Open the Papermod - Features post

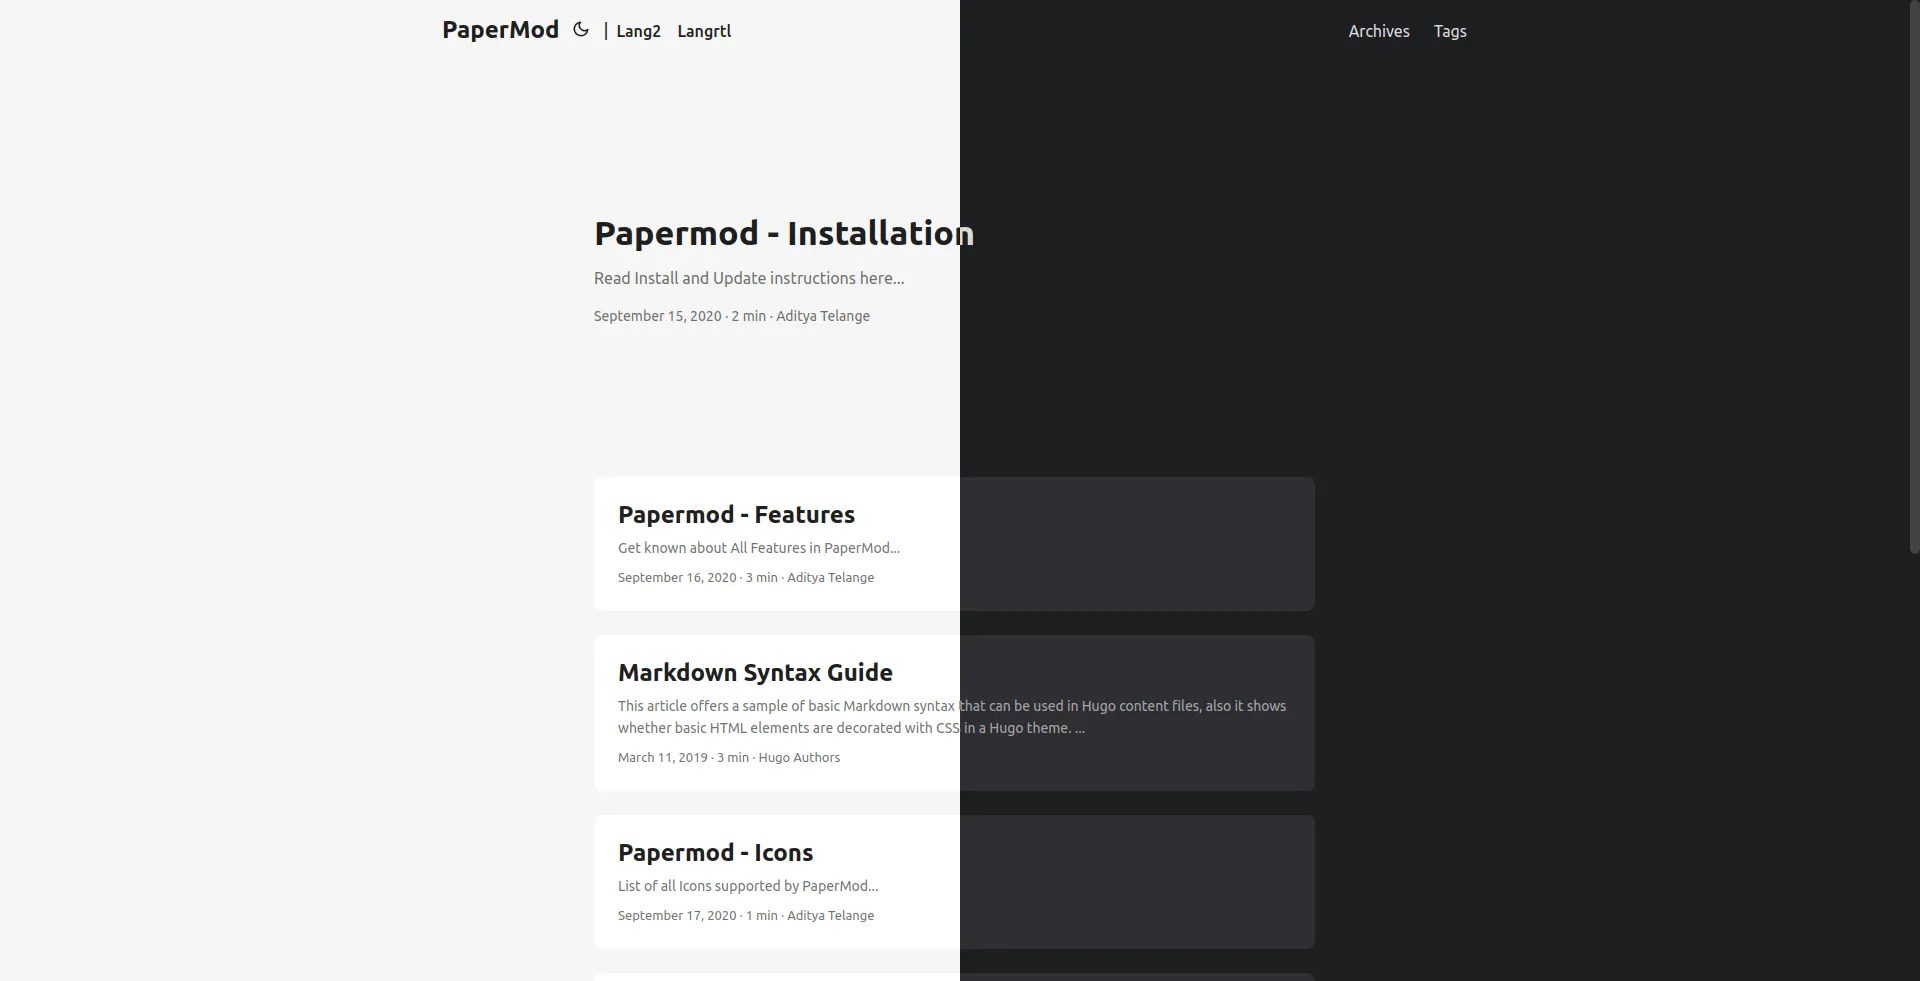click(736, 514)
